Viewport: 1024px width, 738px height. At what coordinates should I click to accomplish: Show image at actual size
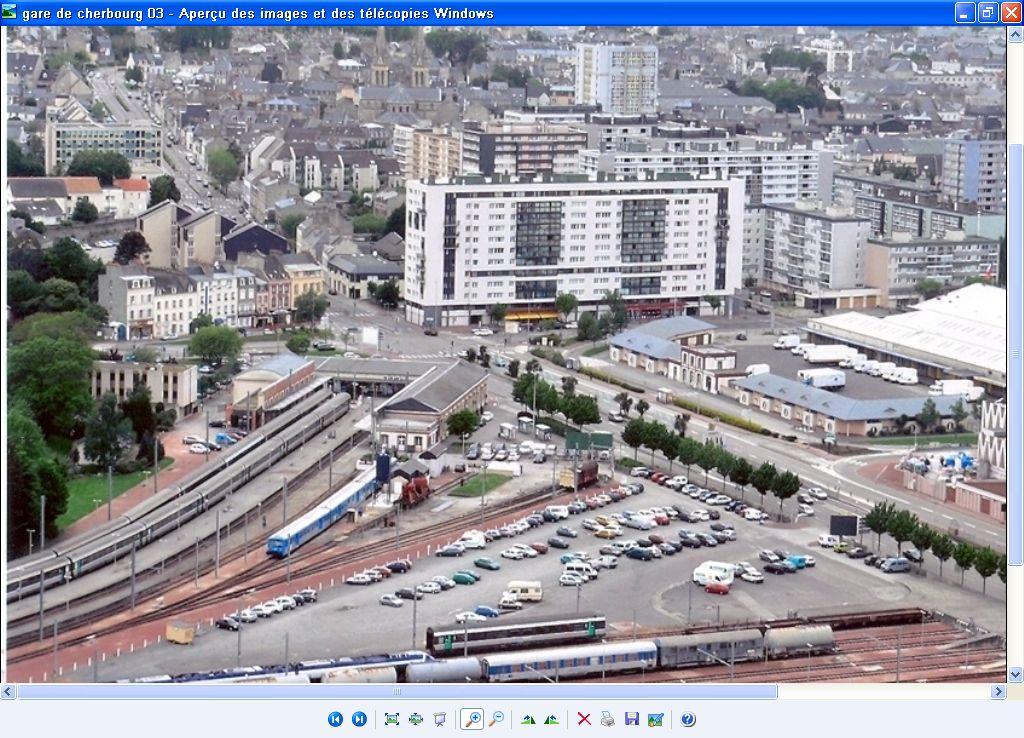(x=415, y=719)
